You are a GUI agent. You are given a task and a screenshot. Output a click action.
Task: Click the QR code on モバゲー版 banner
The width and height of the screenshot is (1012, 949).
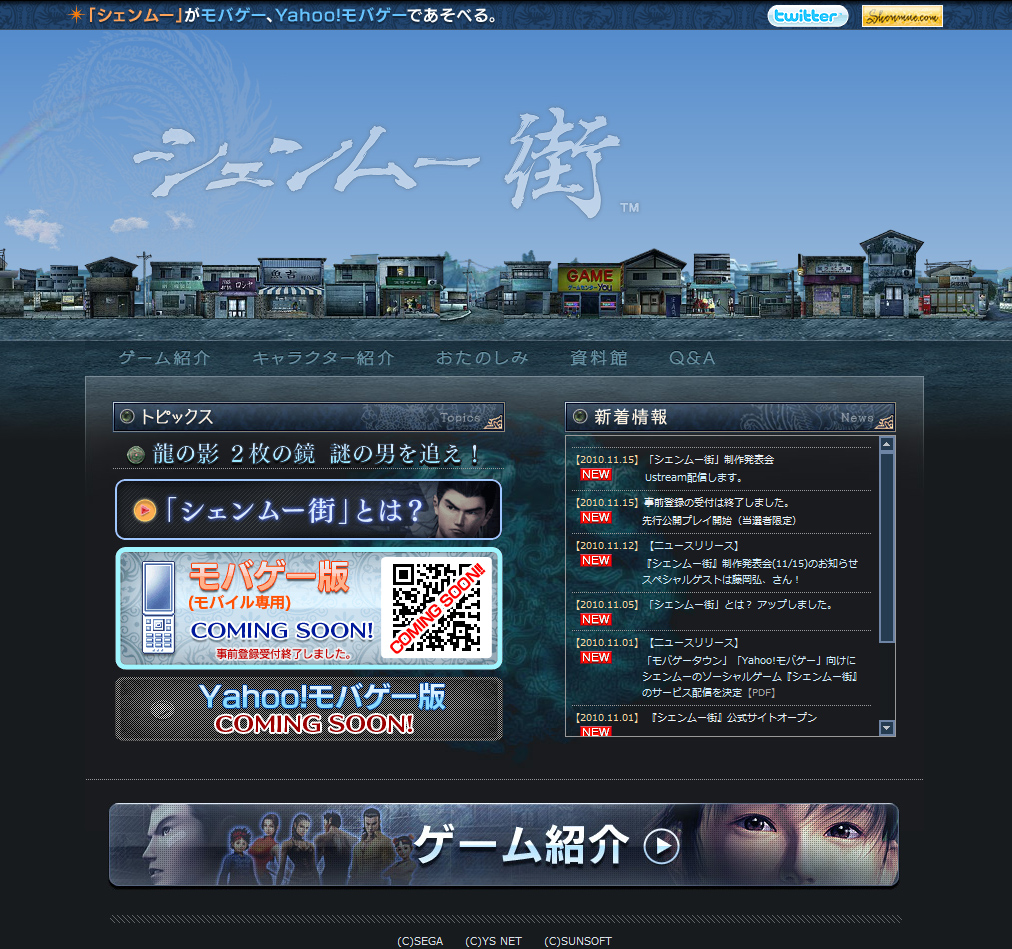pos(437,607)
